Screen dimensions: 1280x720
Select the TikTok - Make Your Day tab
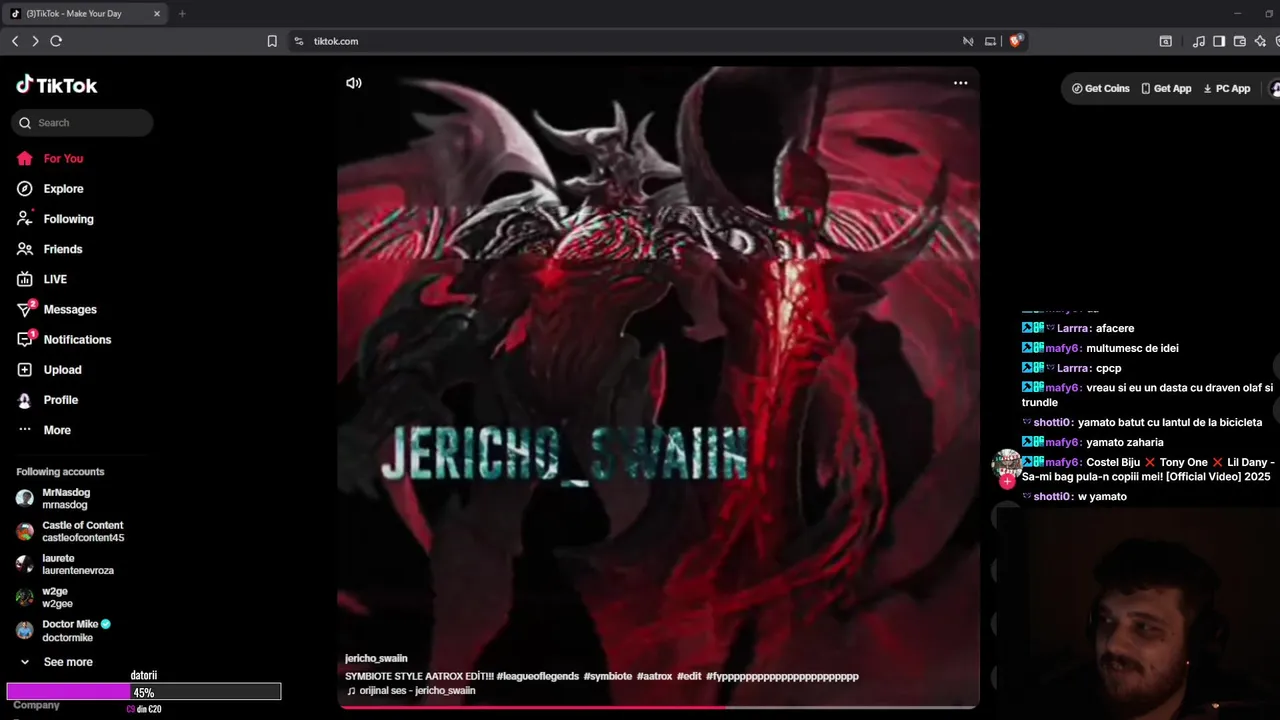coord(86,14)
